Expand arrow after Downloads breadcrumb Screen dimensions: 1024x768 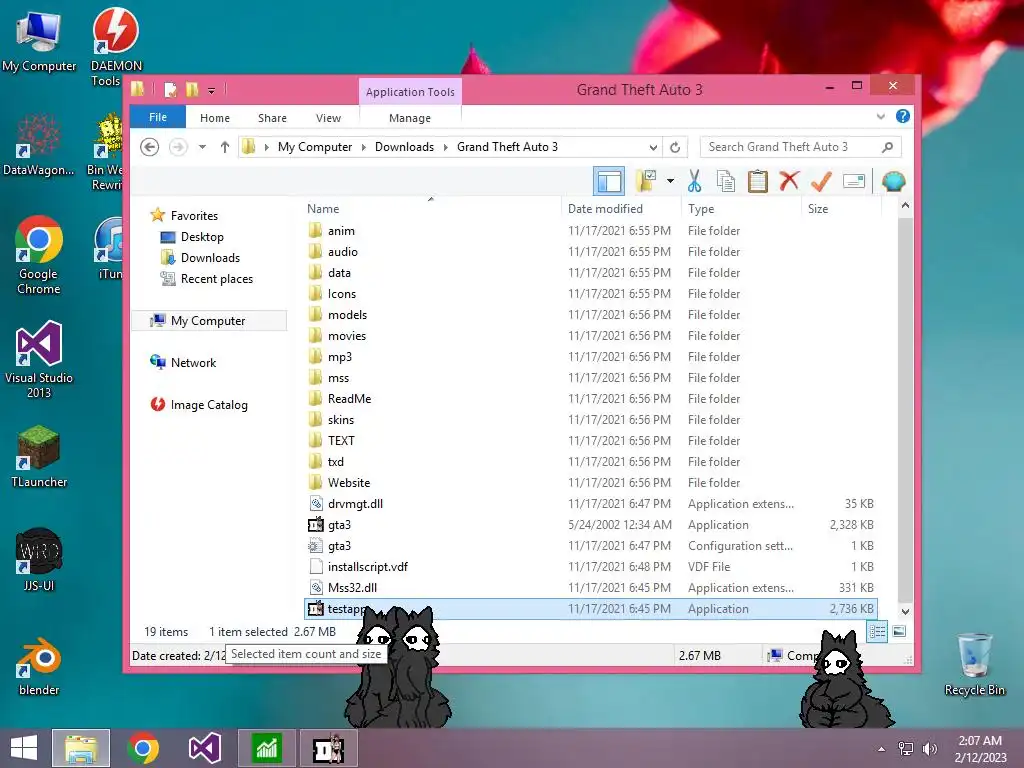445,147
